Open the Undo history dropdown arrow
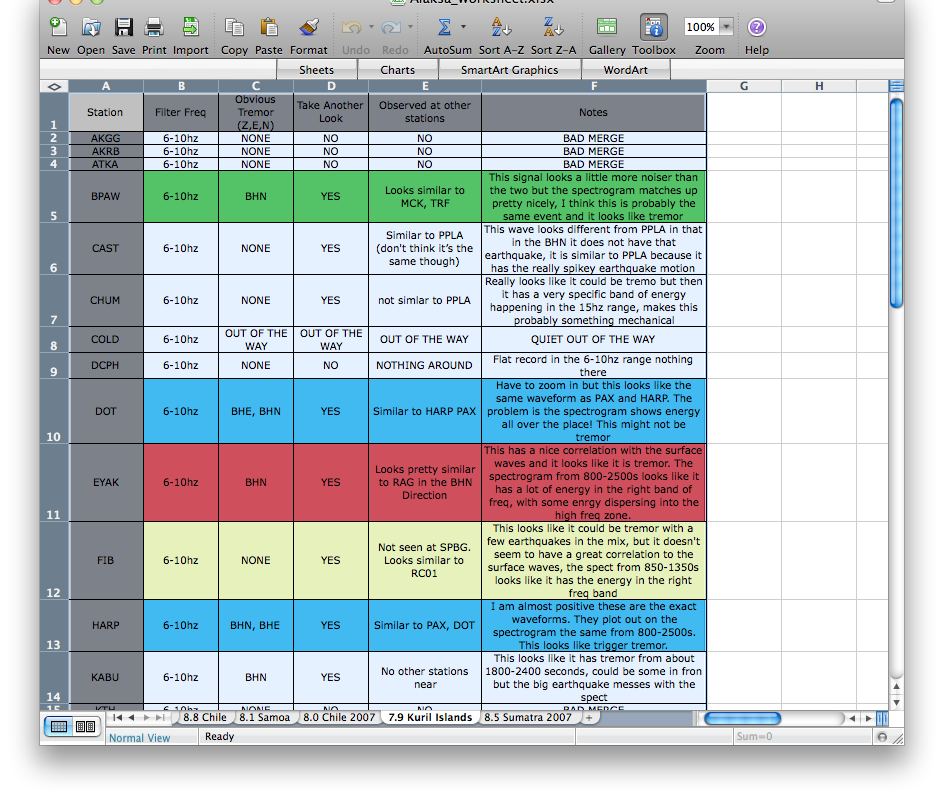The height and width of the screenshot is (800, 944). click(371, 26)
